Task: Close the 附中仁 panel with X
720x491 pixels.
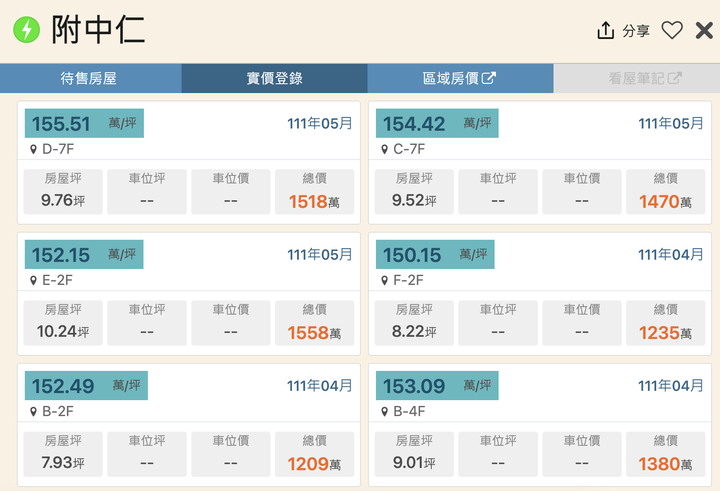Action: click(704, 31)
